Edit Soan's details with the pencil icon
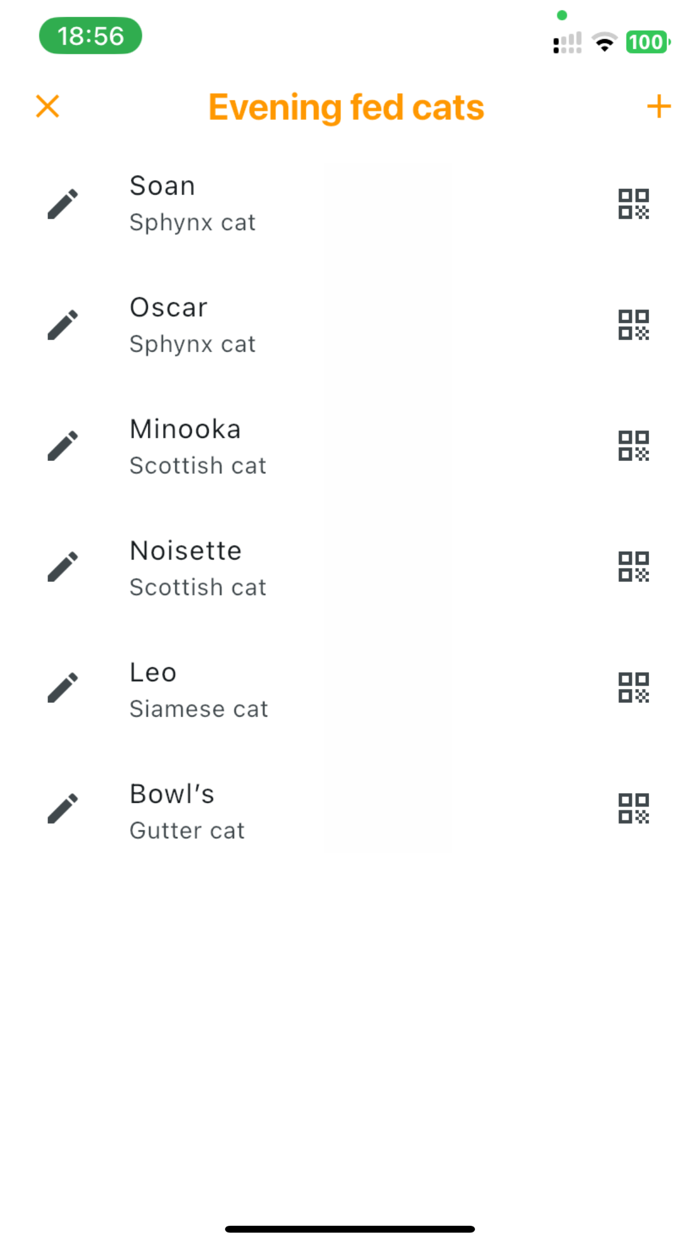This screenshot has width=700, height=1244. coord(62,203)
